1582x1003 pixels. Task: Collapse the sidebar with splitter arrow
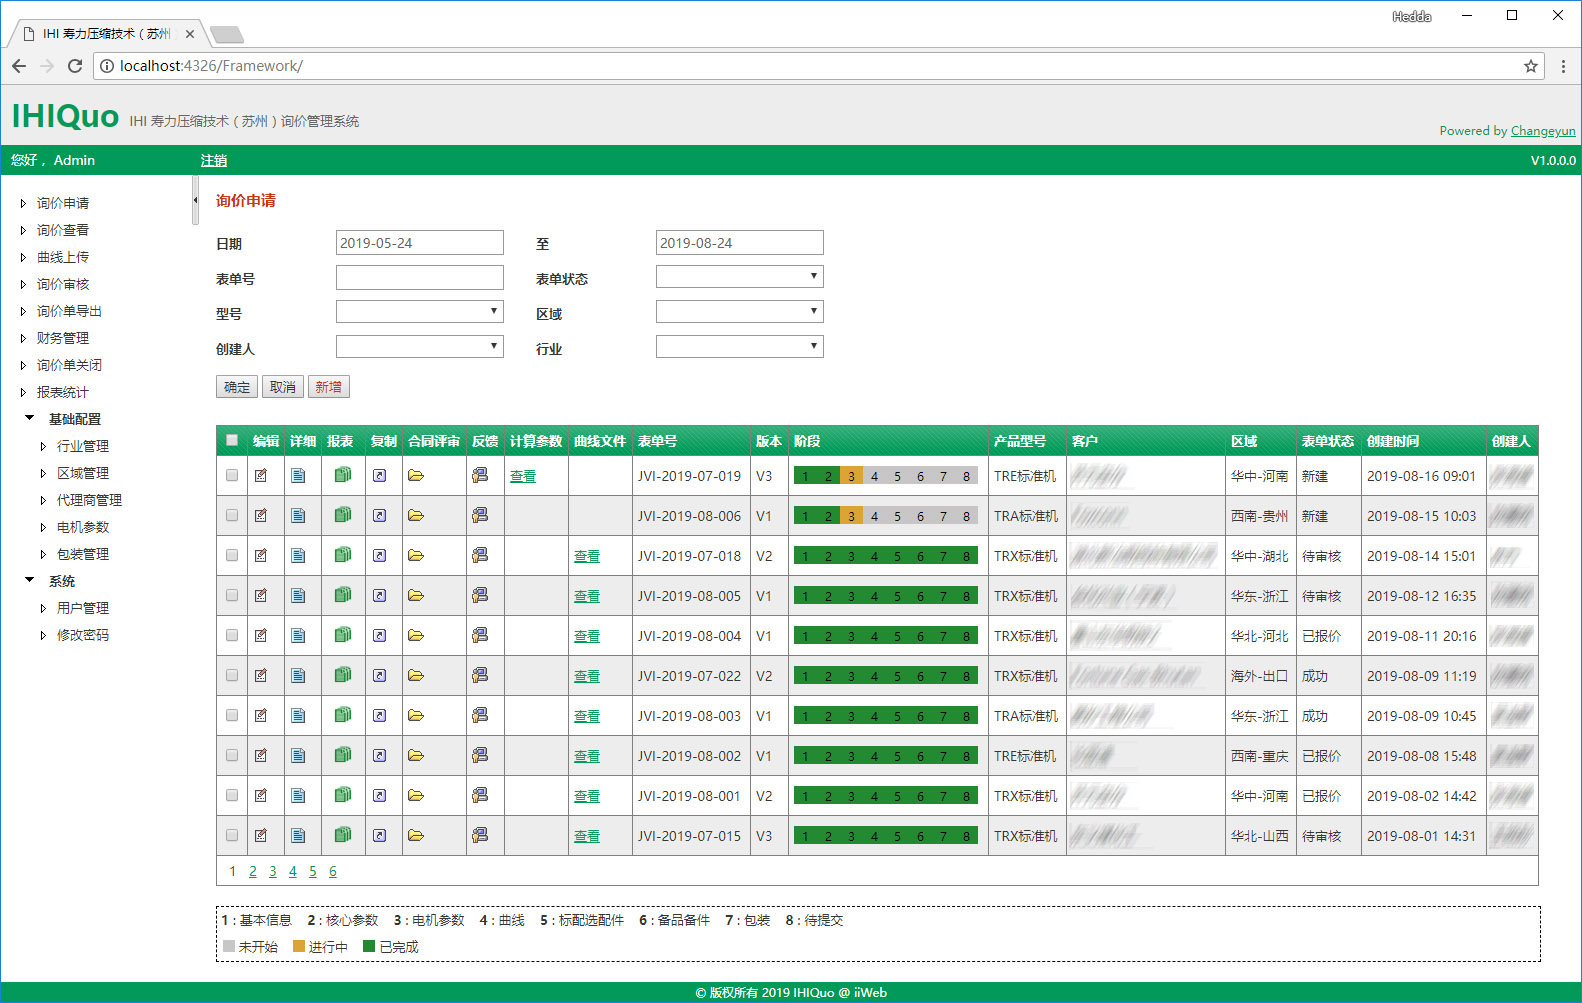point(195,200)
